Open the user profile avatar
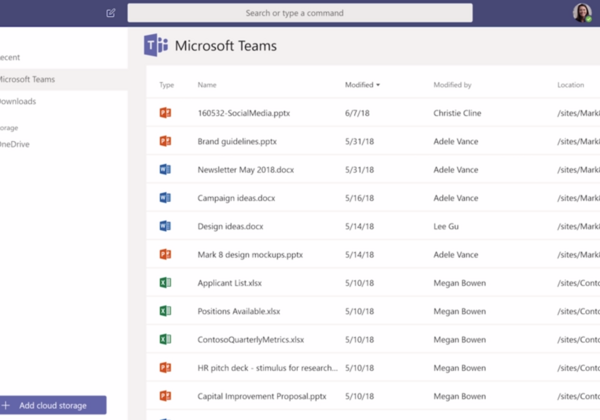Viewport: 600px width, 420px height. click(582, 13)
